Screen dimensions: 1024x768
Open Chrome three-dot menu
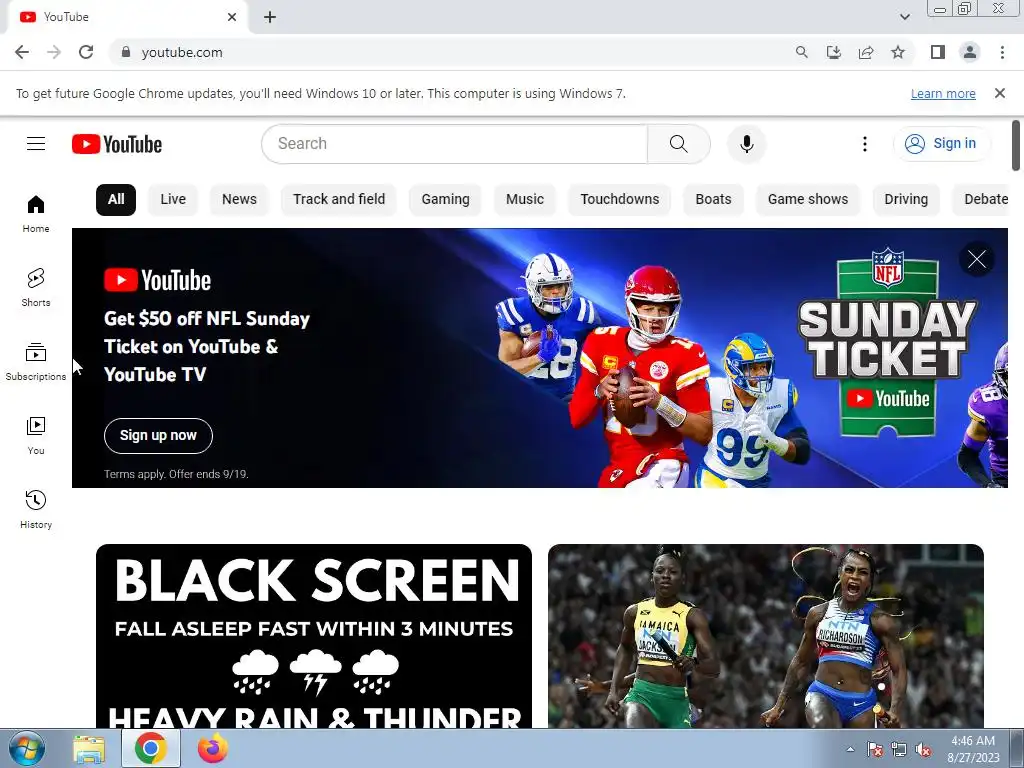(x=1002, y=52)
